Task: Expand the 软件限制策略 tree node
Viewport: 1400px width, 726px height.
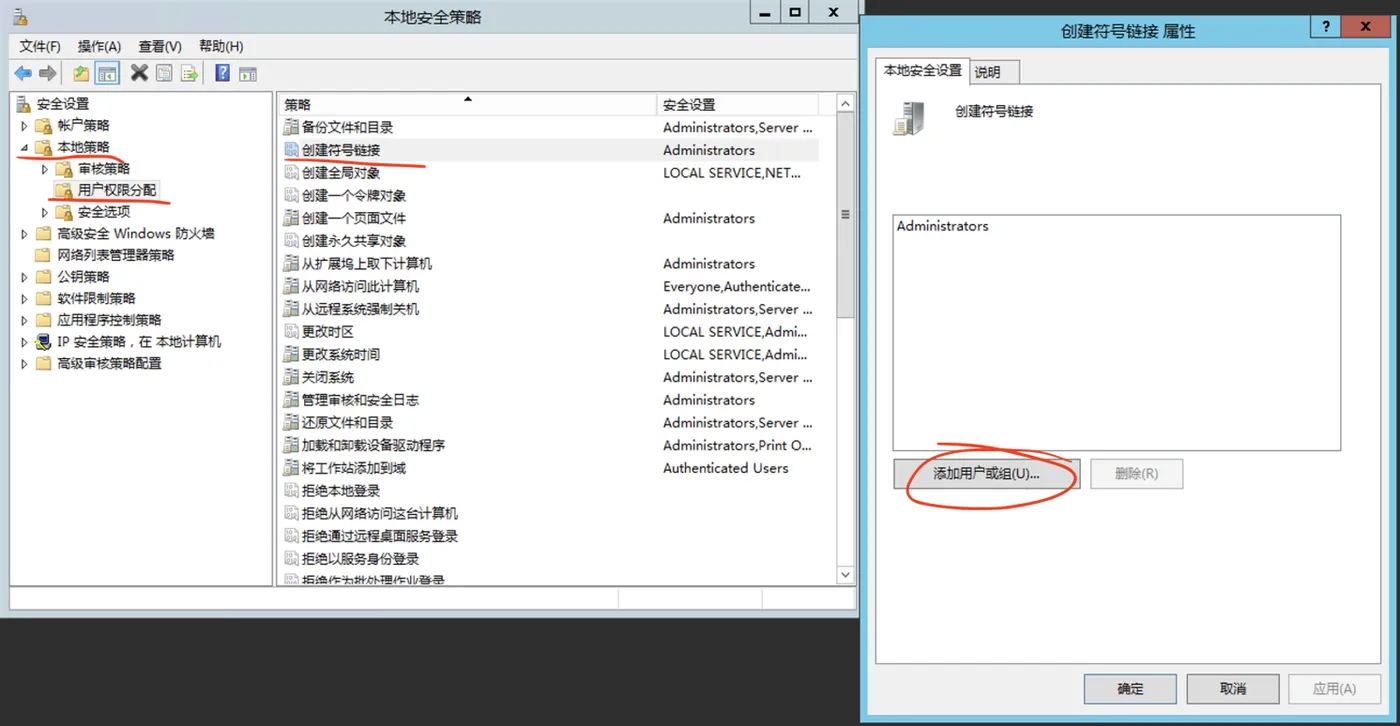Action: click(25, 298)
